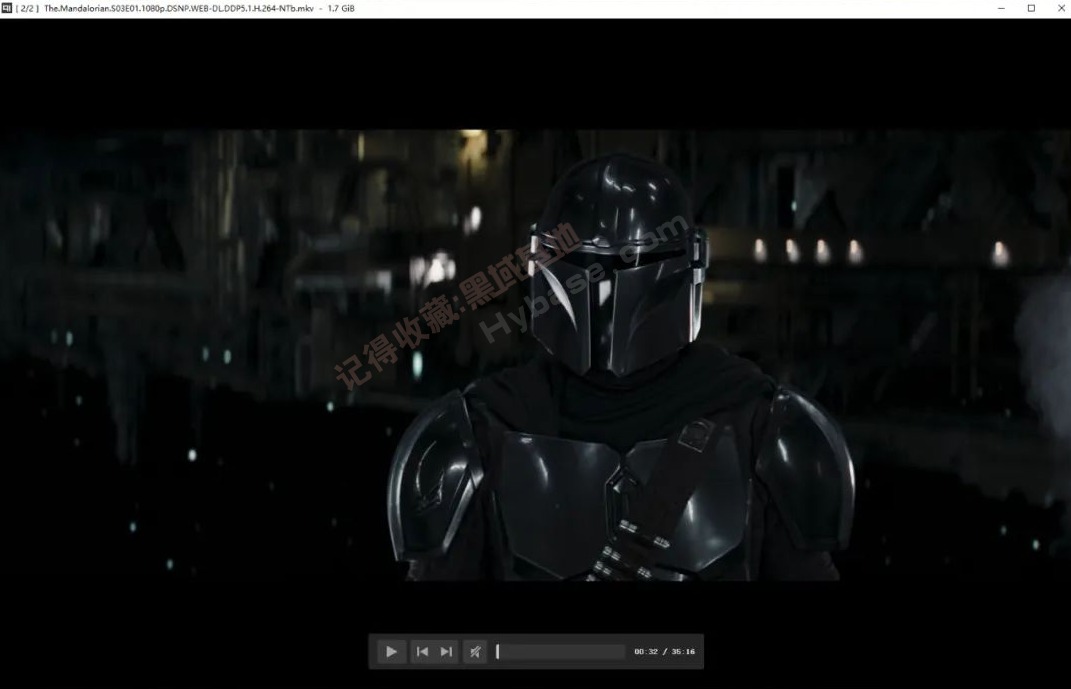Minimize the player window
Viewport: 1071px width, 689px height.
[x=1001, y=8]
